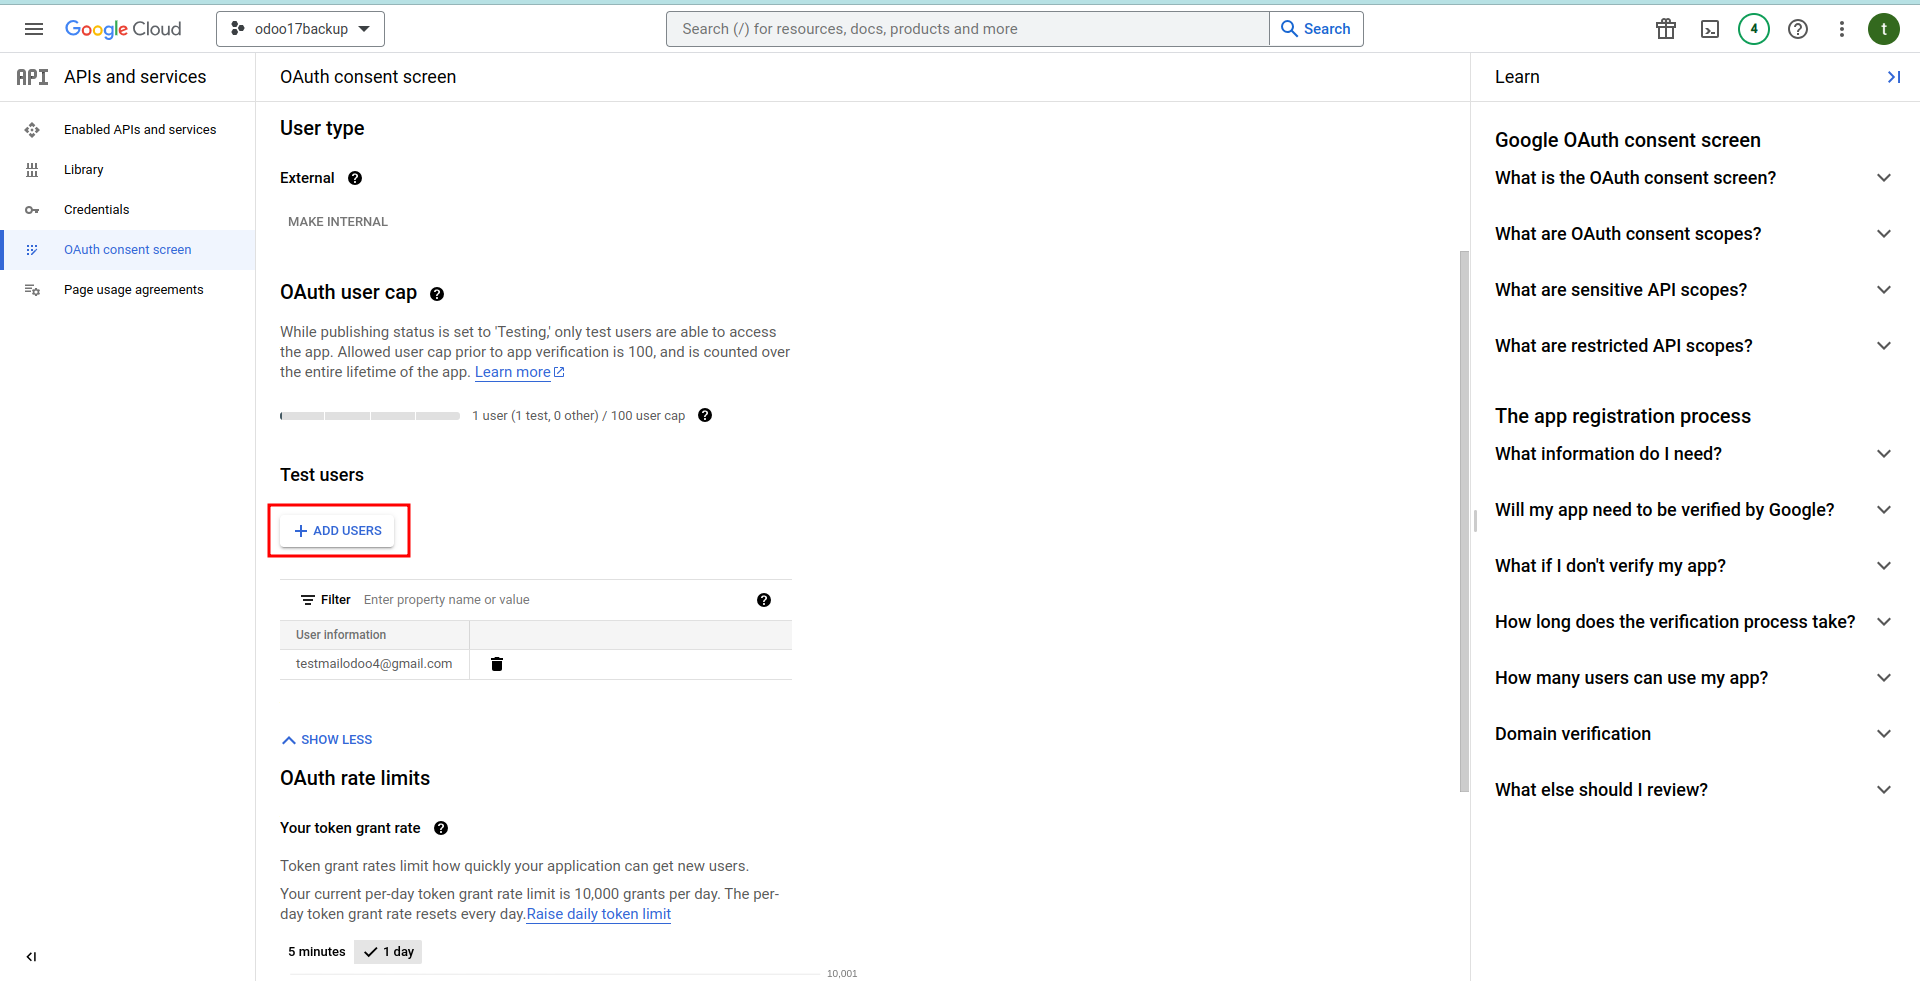
Task: Open notifications badge showing 4
Action: pyautogui.click(x=1753, y=29)
